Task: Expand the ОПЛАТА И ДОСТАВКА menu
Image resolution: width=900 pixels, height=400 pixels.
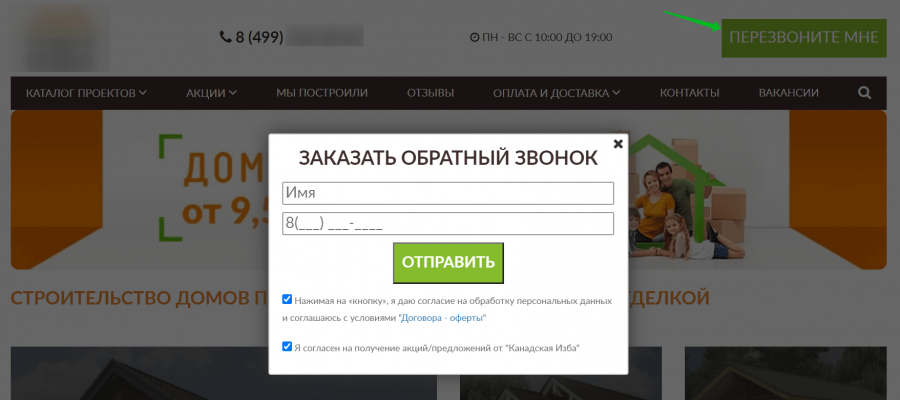Action: (556, 93)
